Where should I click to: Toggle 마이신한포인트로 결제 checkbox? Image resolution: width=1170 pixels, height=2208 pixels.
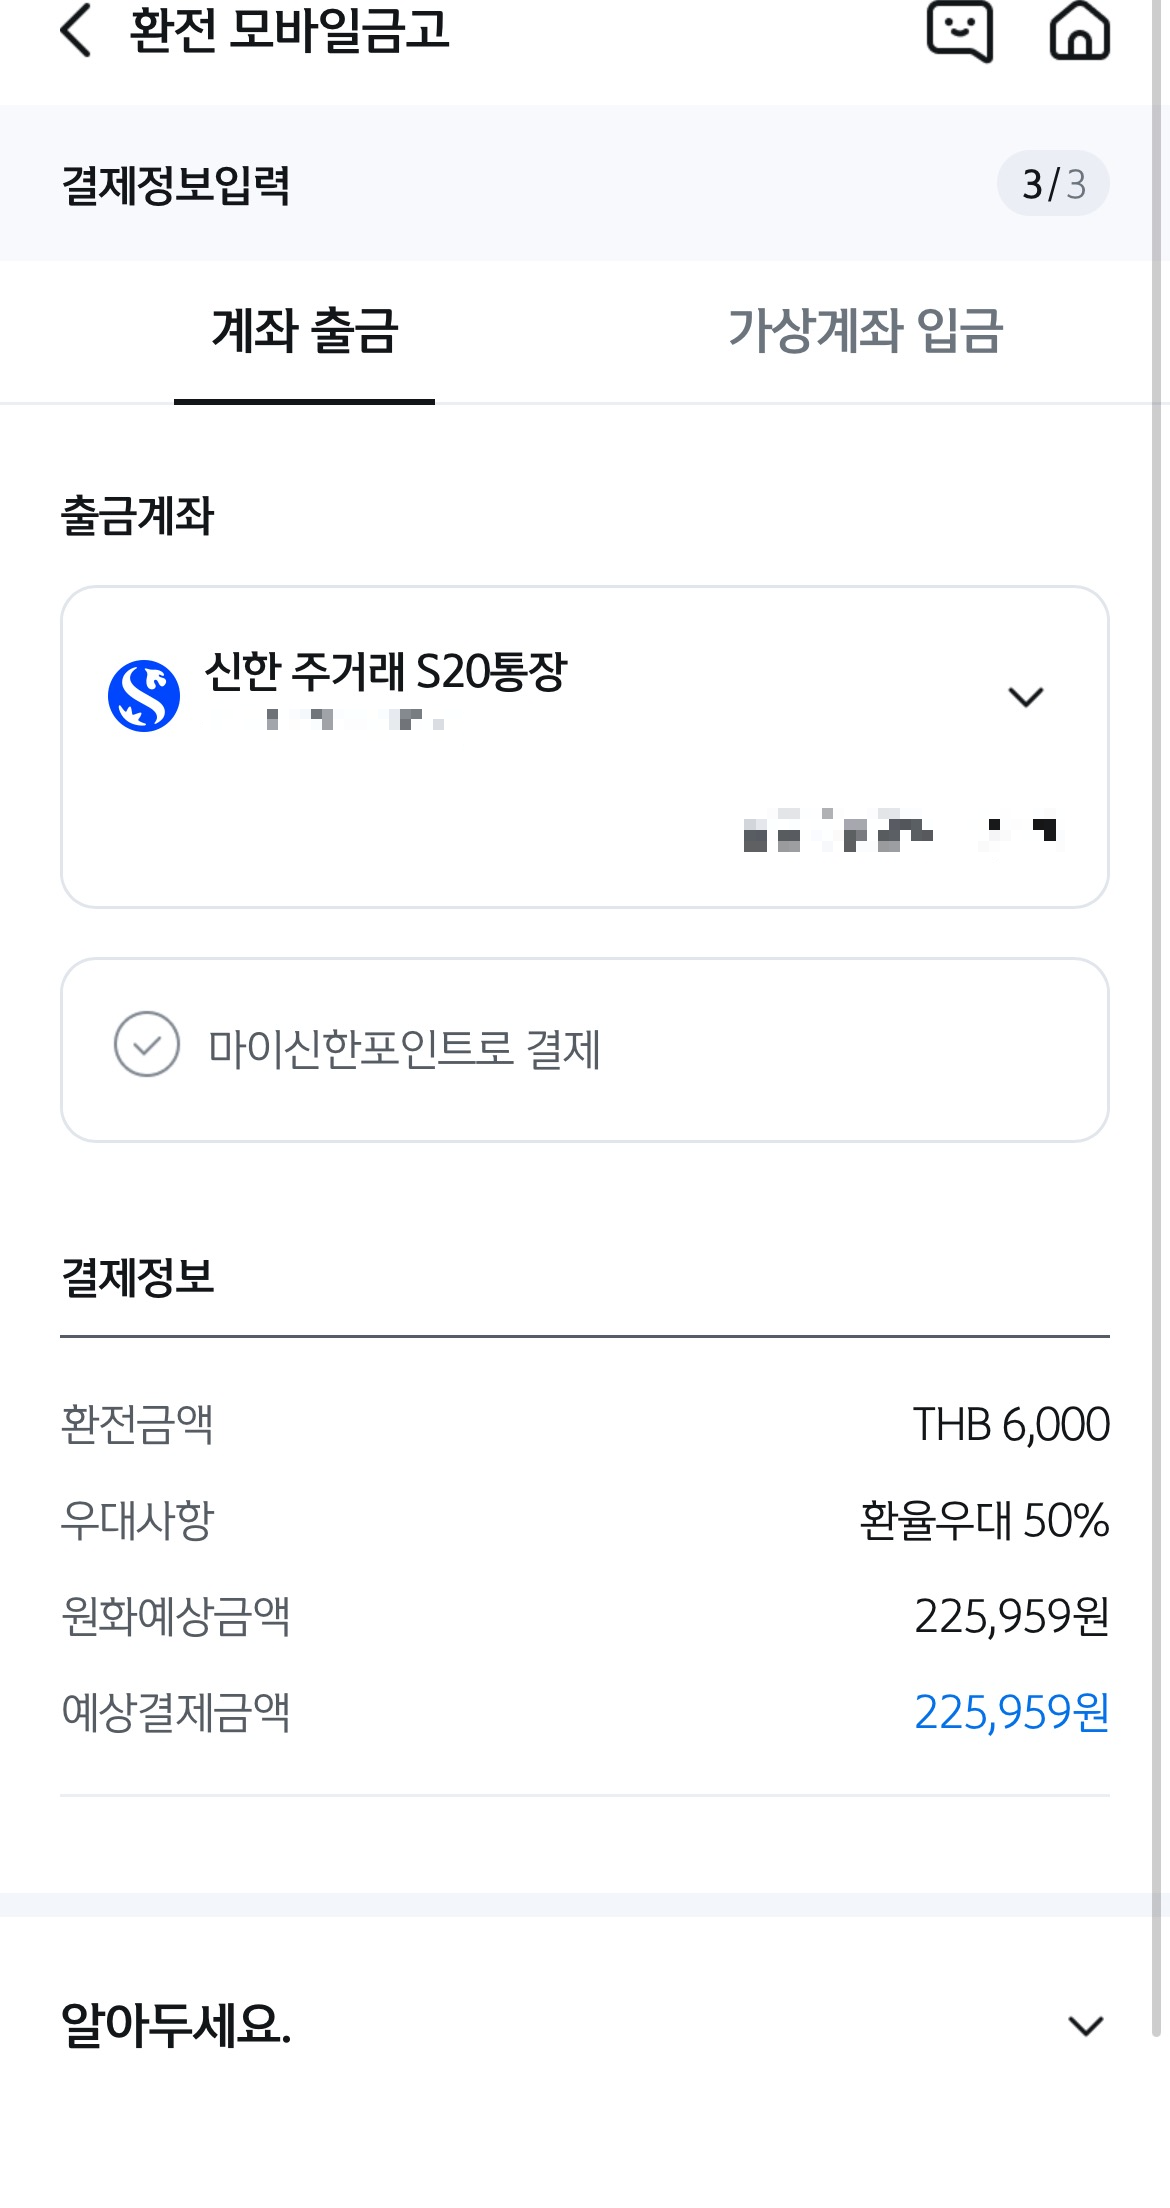click(x=147, y=1044)
